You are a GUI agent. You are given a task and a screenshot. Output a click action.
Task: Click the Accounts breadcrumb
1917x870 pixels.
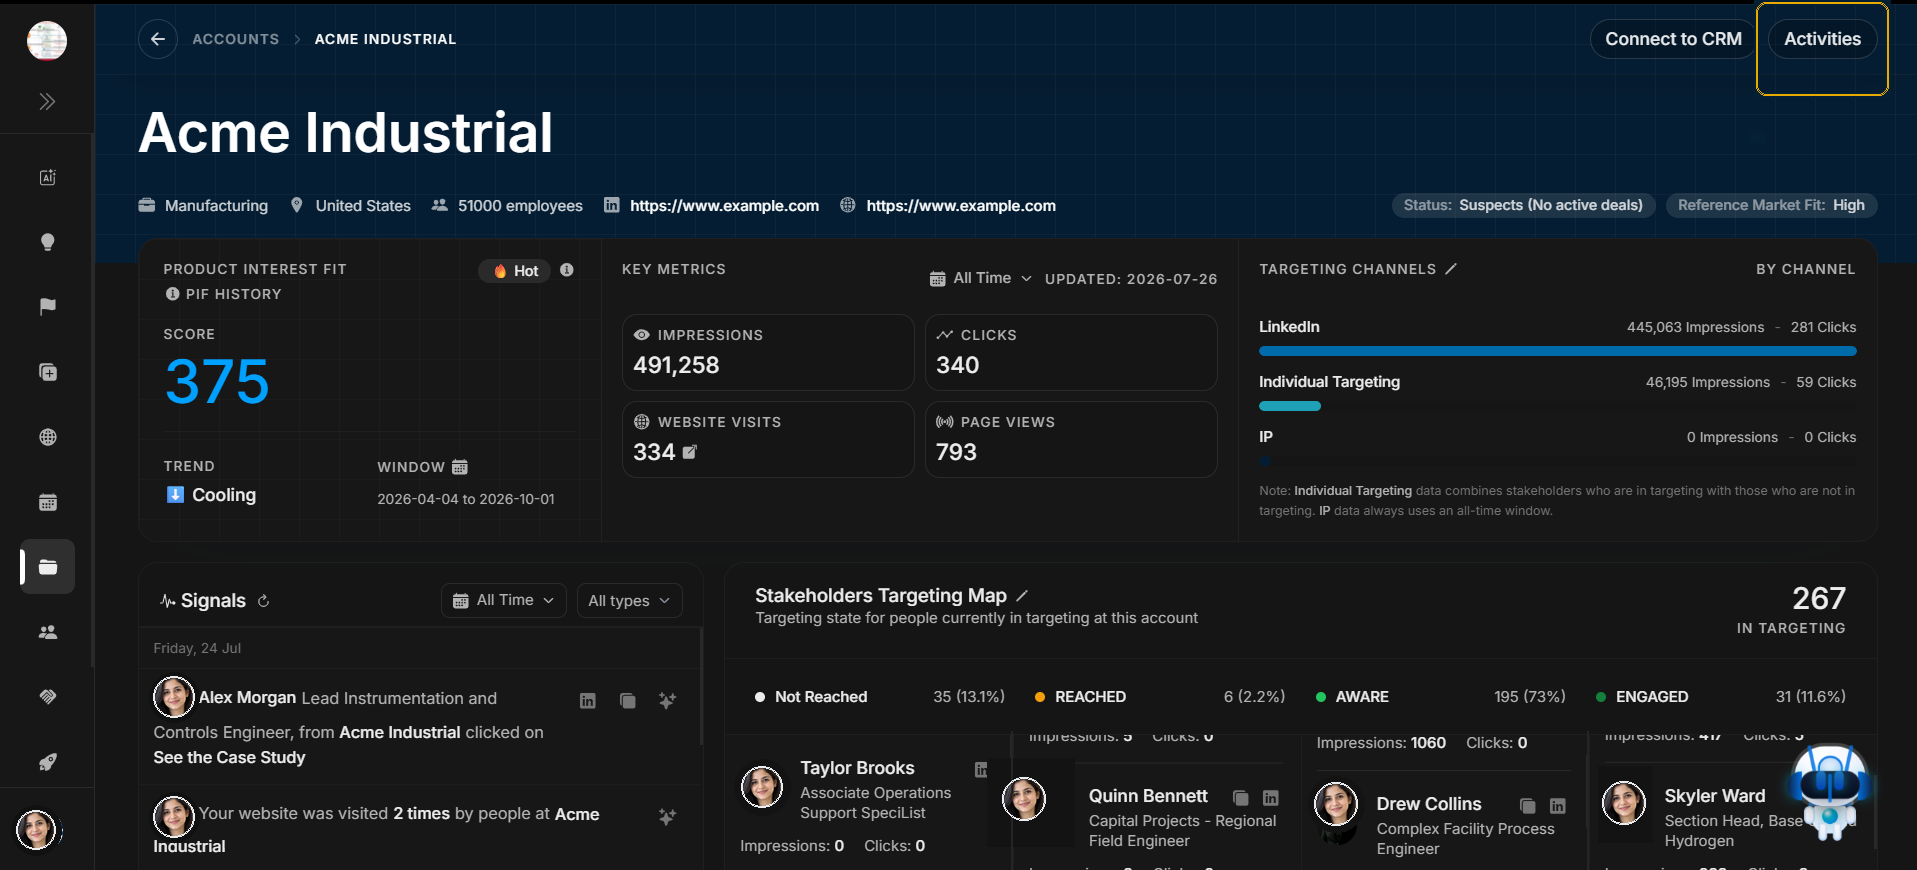click(236, 39)
